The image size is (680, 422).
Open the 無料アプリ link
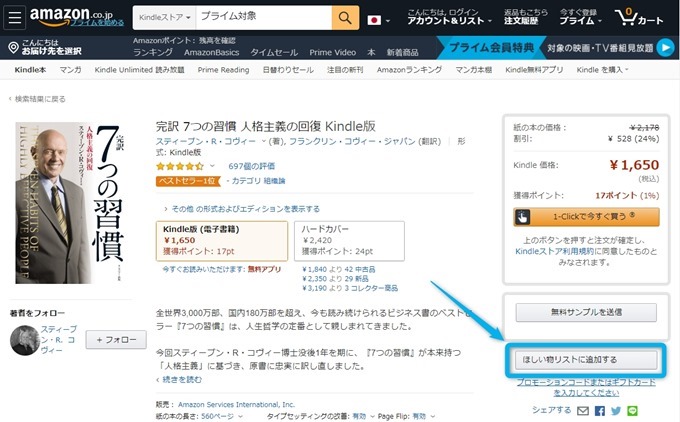[x=264, y=269]
